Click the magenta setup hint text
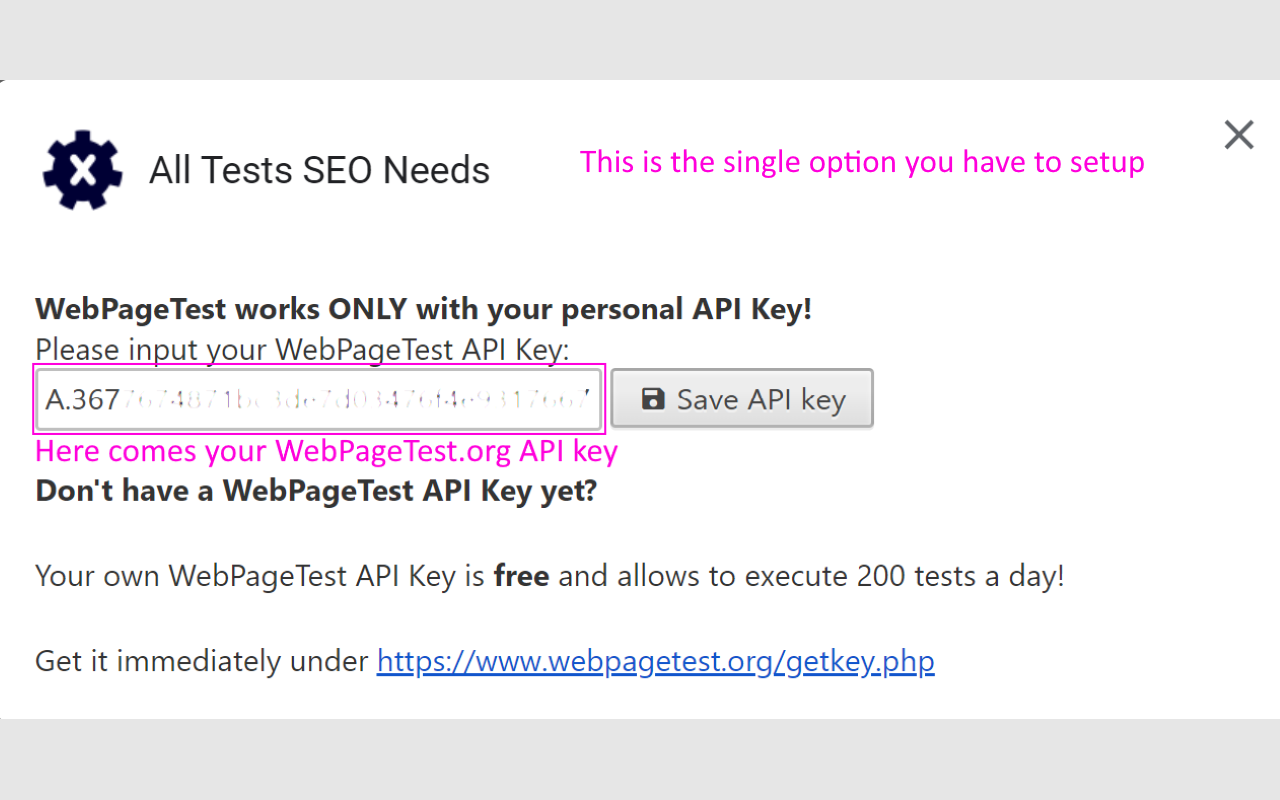The height and width of the screenshot is (800, 1280). point(862,161)
